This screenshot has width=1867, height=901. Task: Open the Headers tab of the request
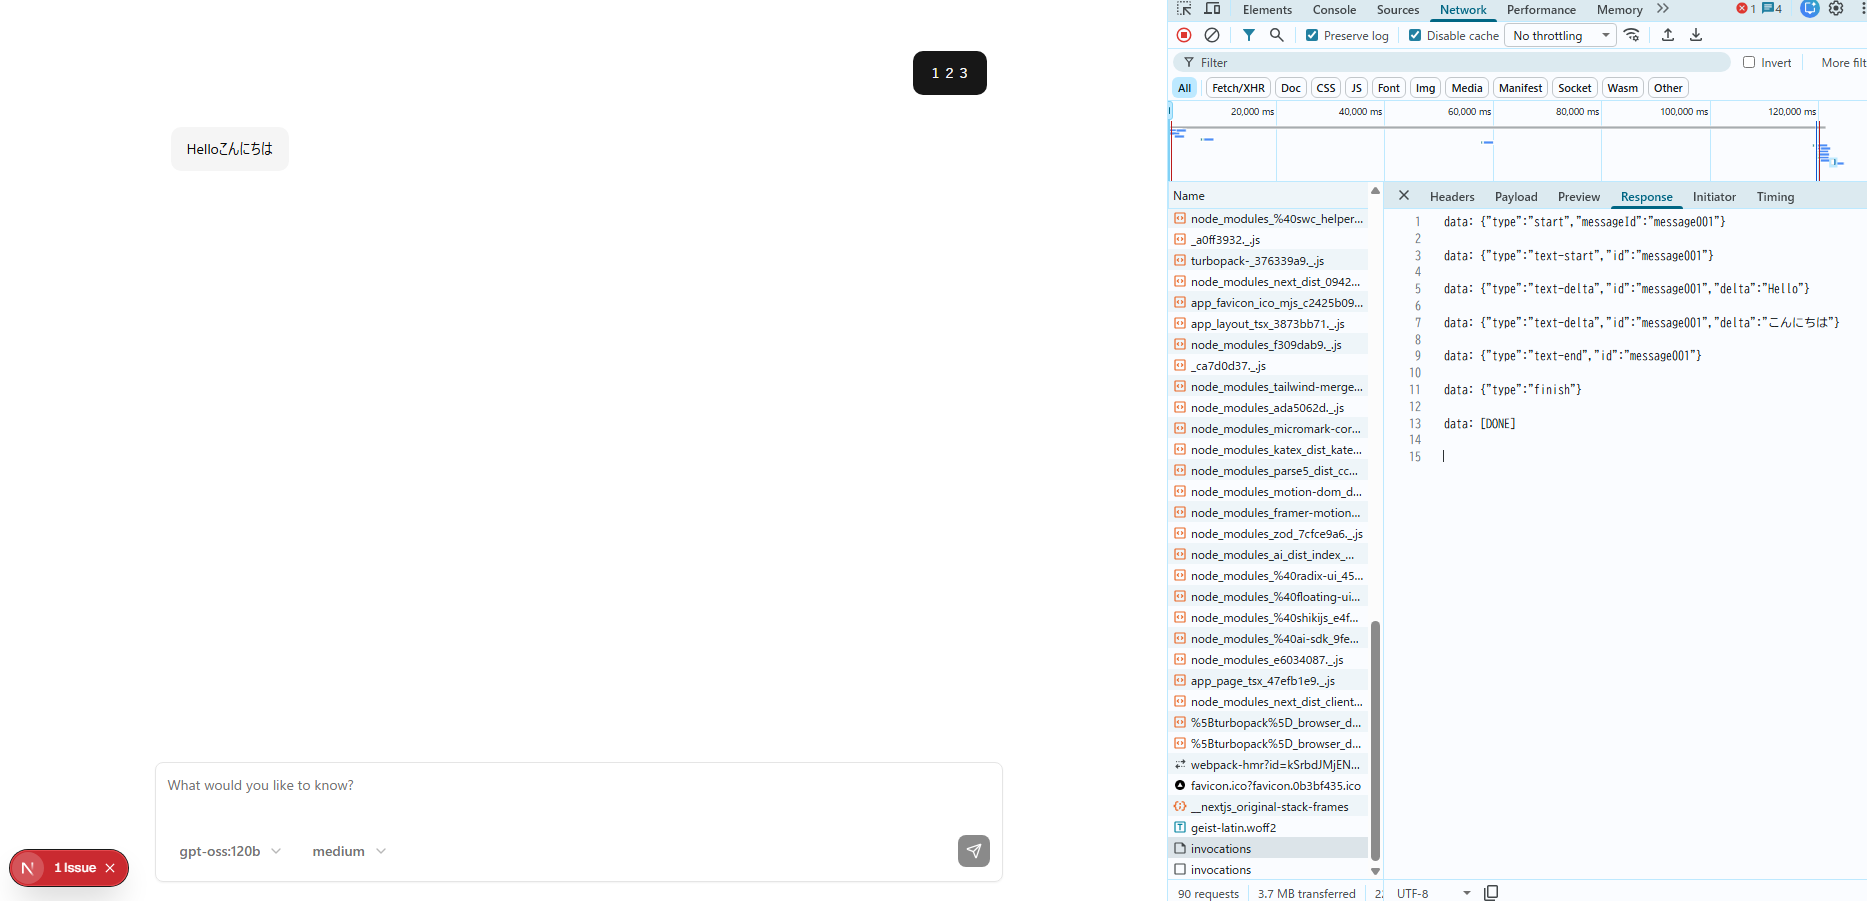pyautogui.click(x=1452, y=196)
